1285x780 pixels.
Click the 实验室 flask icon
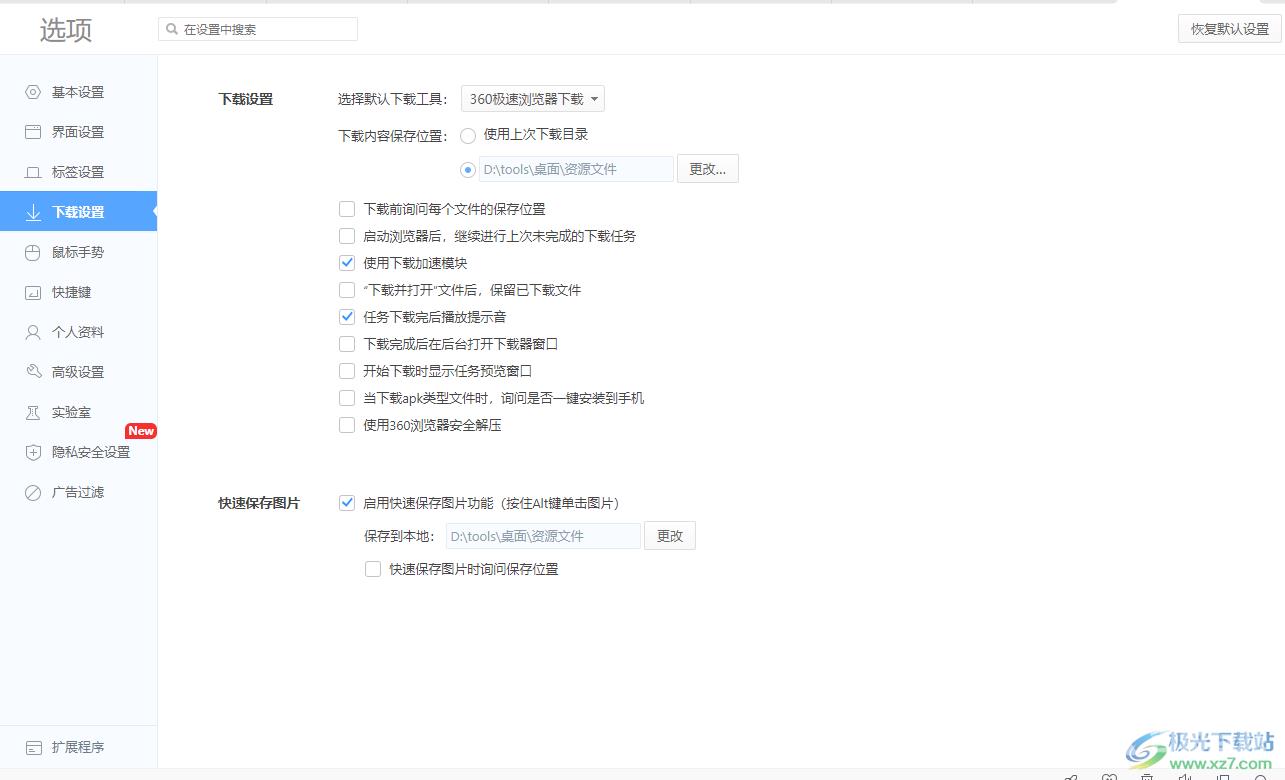pyautogui.click(x=33, y=412)
